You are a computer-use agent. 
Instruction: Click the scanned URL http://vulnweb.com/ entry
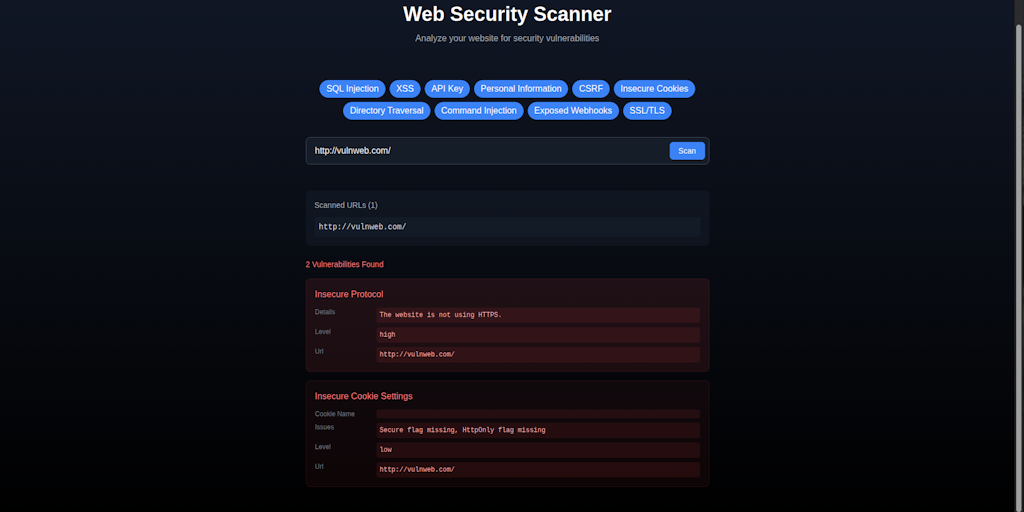click(362, 227)
